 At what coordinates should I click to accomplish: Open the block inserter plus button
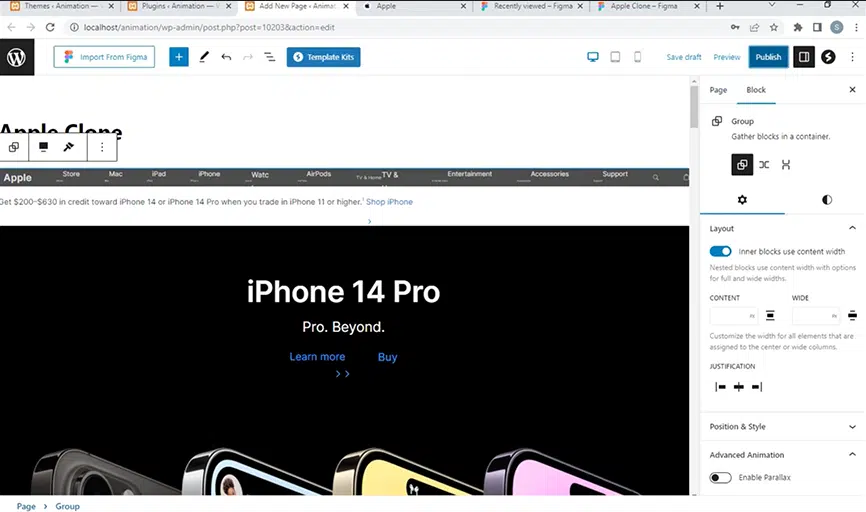(x=178, y=57)
